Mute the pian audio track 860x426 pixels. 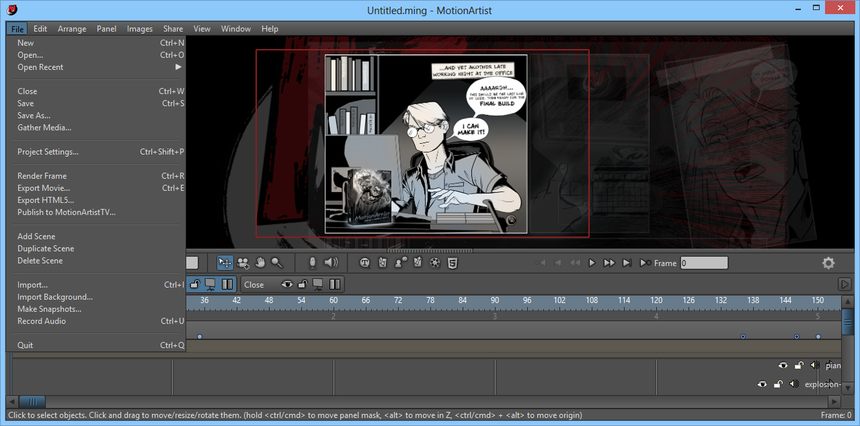coord(814,365)
